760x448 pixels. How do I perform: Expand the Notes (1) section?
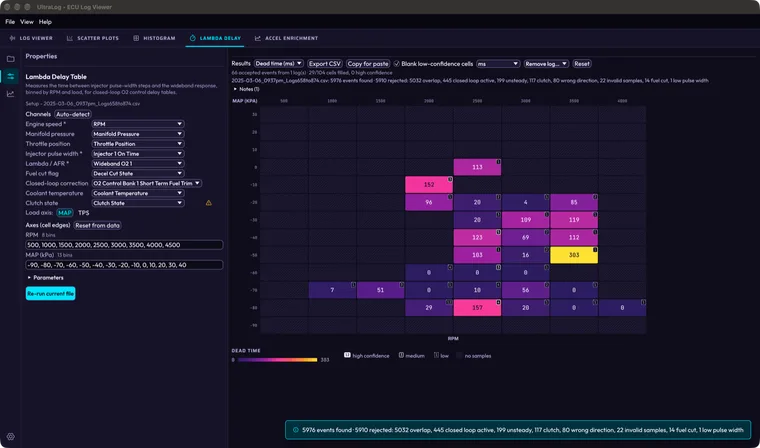(x=247, y=89)
